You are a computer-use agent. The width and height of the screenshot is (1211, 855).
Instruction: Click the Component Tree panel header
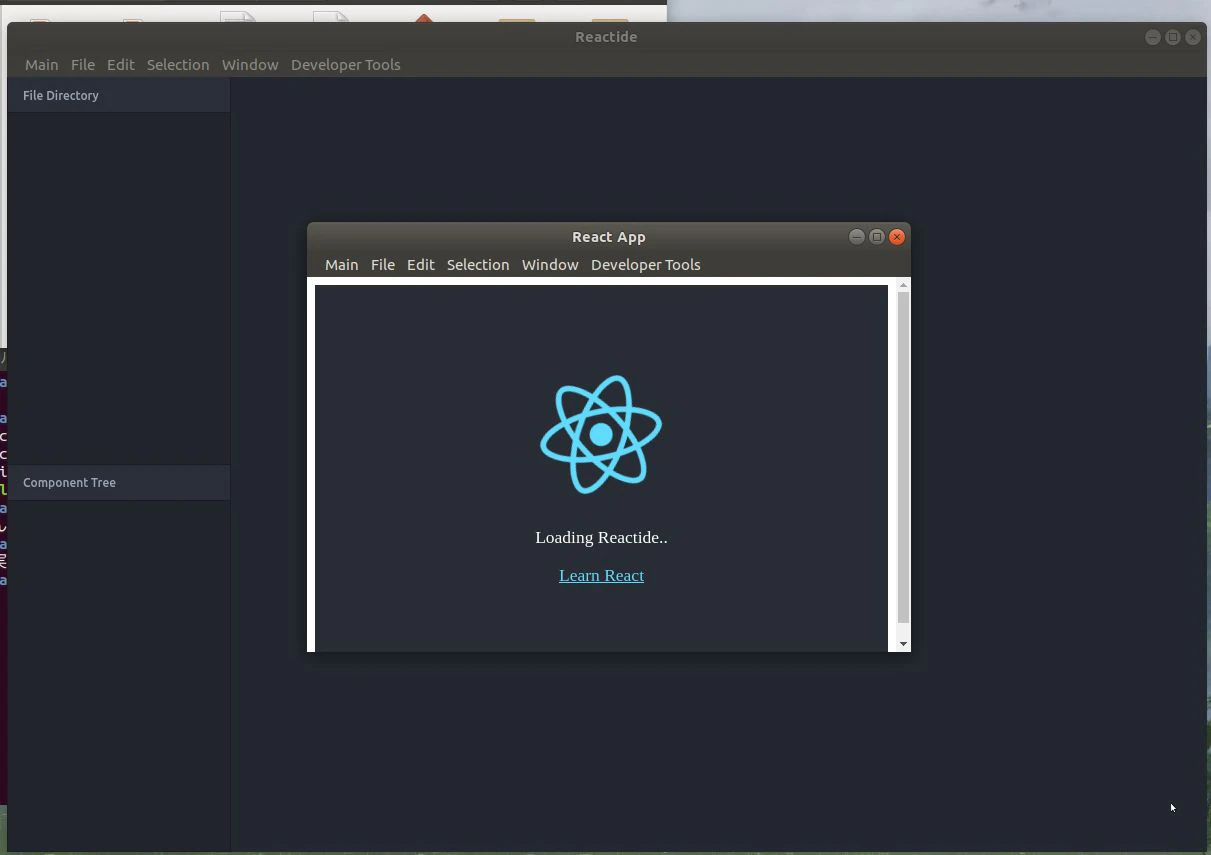click(119, 483)
